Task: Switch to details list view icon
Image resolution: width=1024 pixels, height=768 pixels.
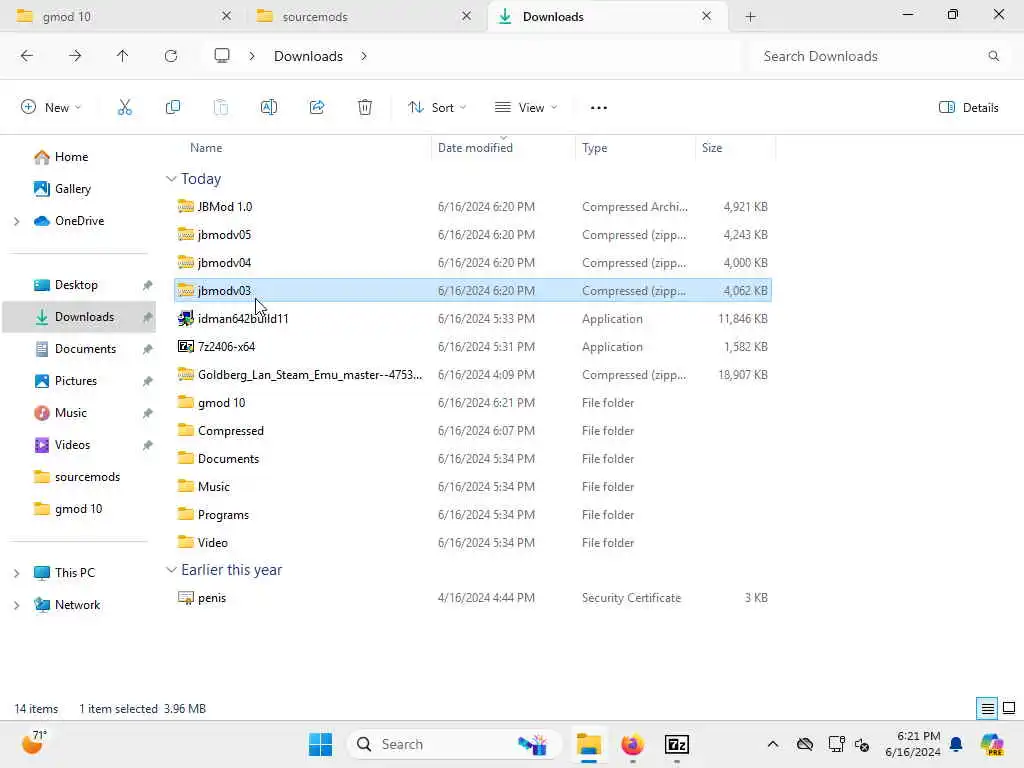Action: (x=987, y=708)
